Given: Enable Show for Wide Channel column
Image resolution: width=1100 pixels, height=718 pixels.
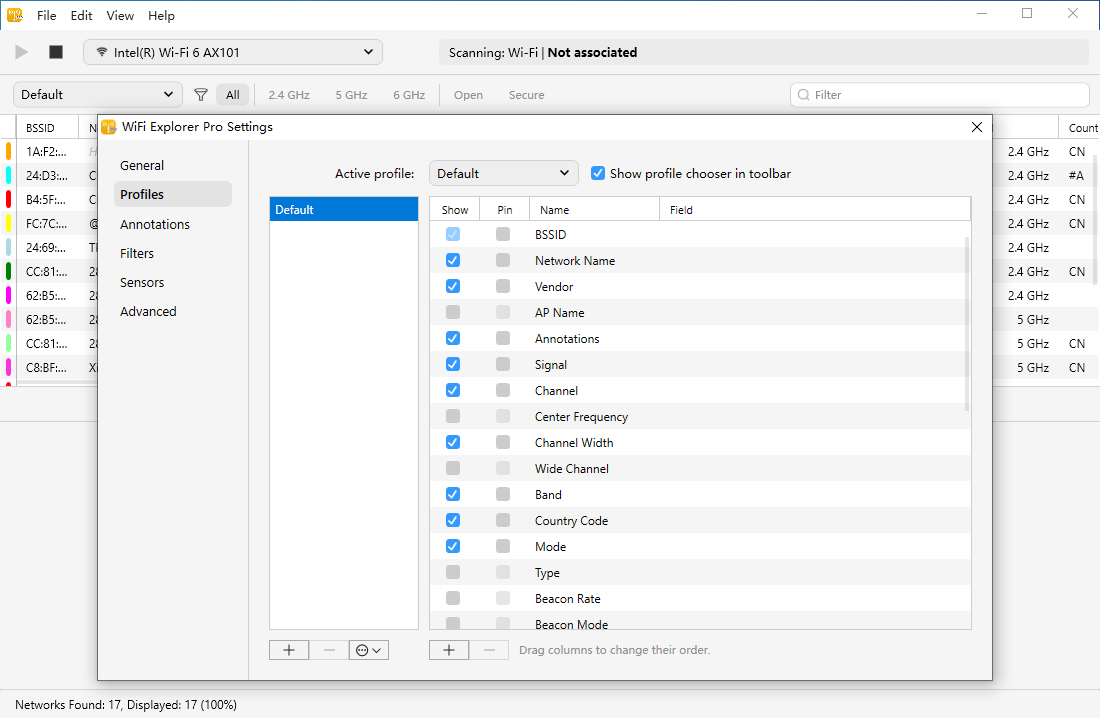Looking at the screenshot, I should click(x=453, y=468).
